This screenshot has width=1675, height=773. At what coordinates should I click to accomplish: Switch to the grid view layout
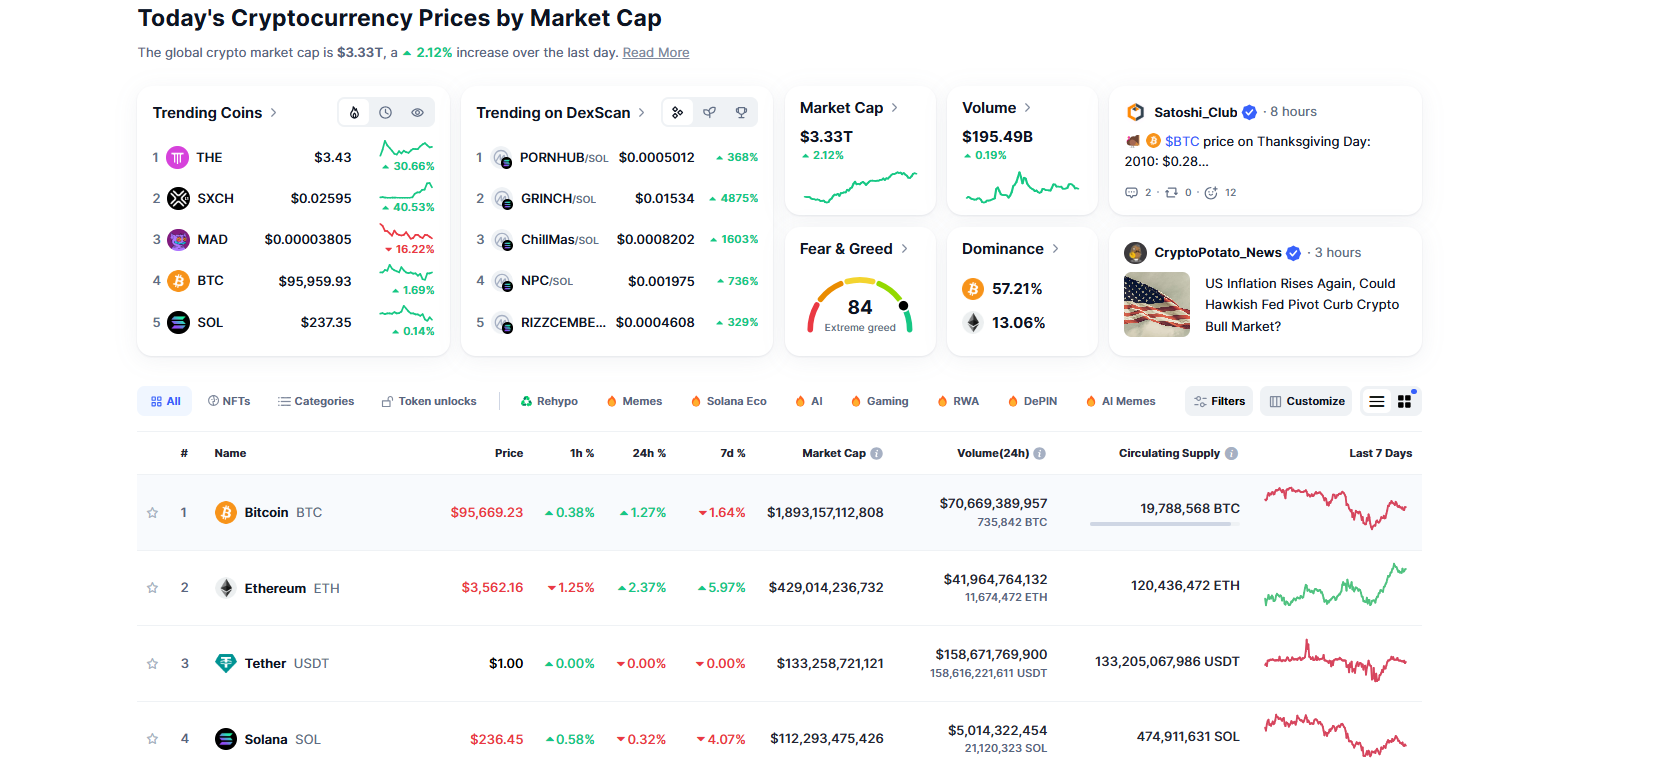click(x=1405, y=402)
